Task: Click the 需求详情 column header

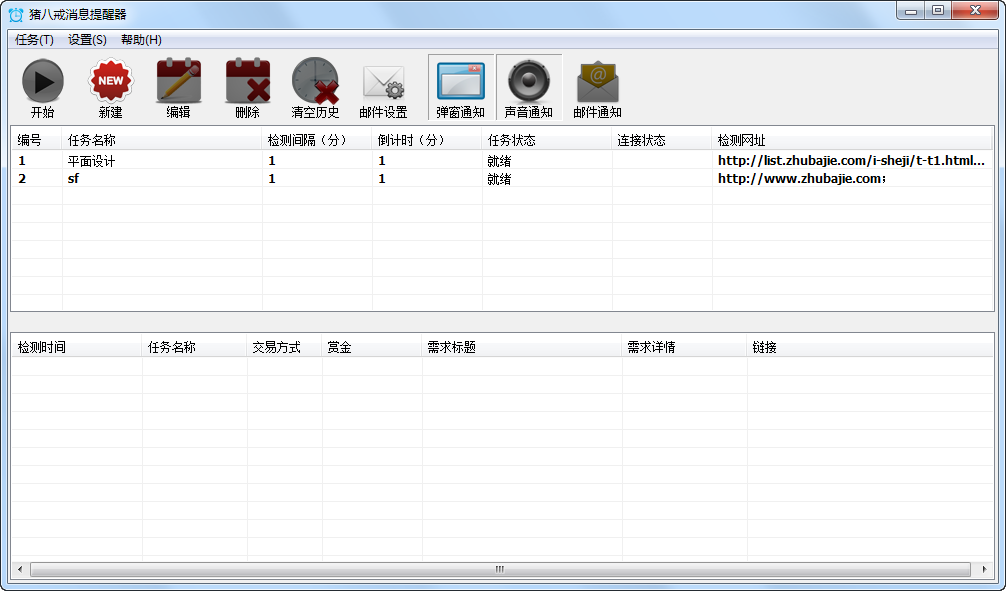Action: click(684, 348)
